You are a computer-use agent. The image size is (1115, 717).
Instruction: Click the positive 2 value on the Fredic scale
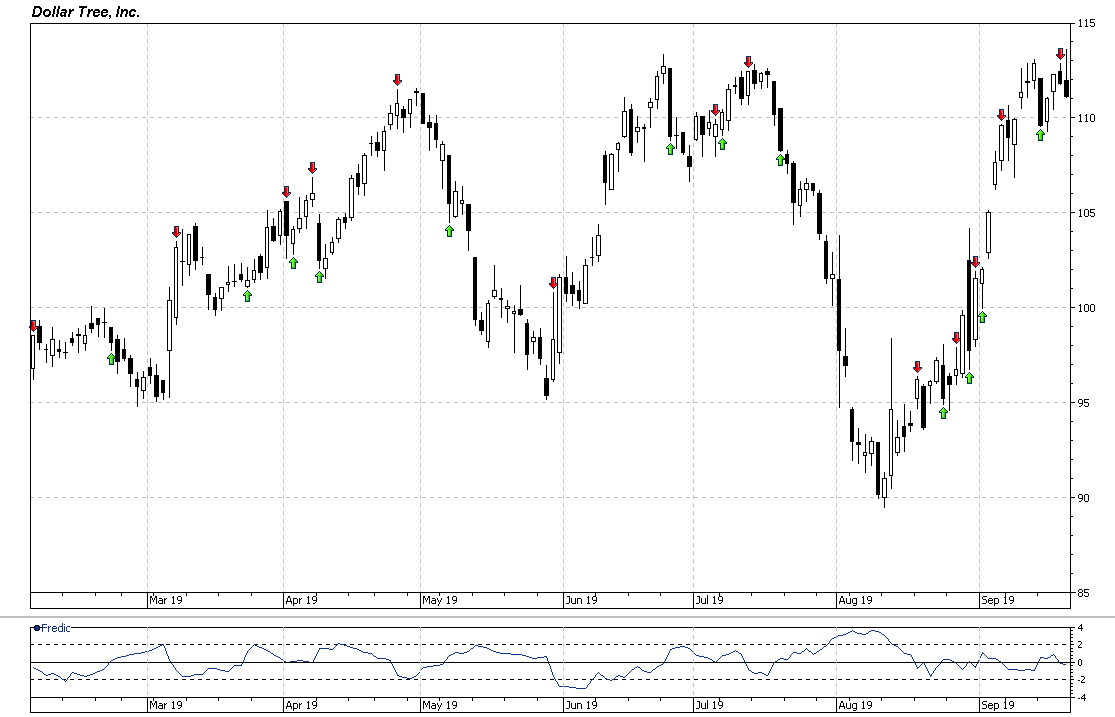pos(1080,645)
